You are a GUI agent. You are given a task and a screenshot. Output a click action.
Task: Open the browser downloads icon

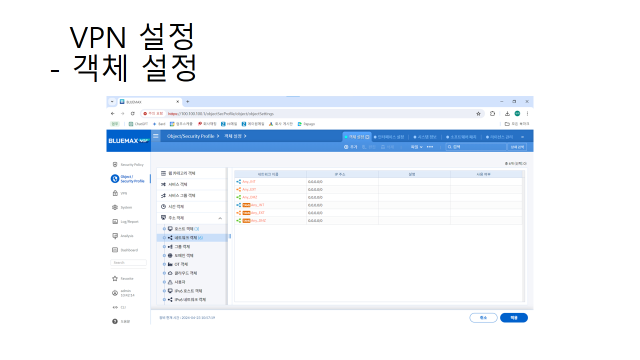click(x=507, y=113)
